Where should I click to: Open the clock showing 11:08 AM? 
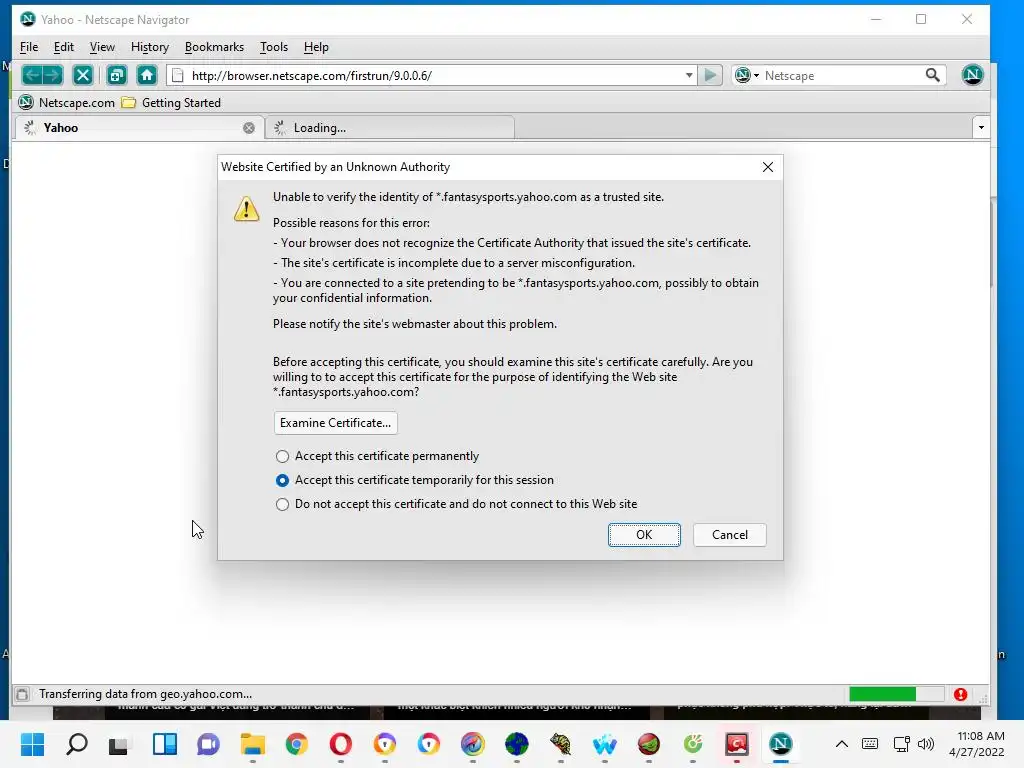click(977, 744)
